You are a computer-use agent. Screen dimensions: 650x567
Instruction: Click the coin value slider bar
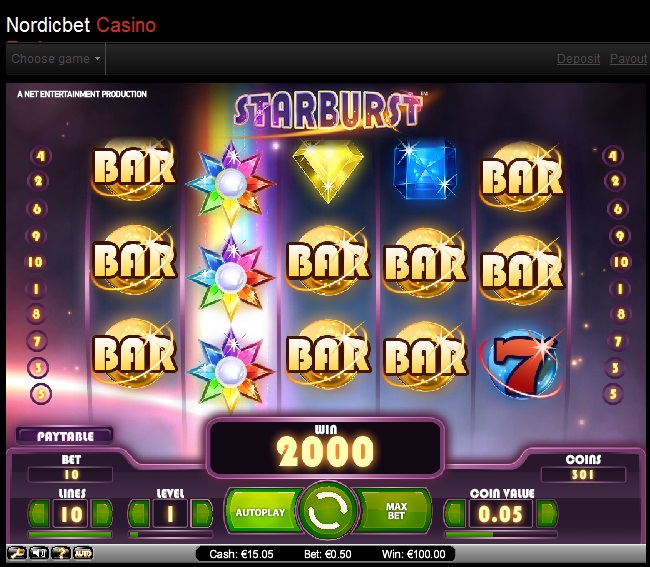(x=501, y=535)
